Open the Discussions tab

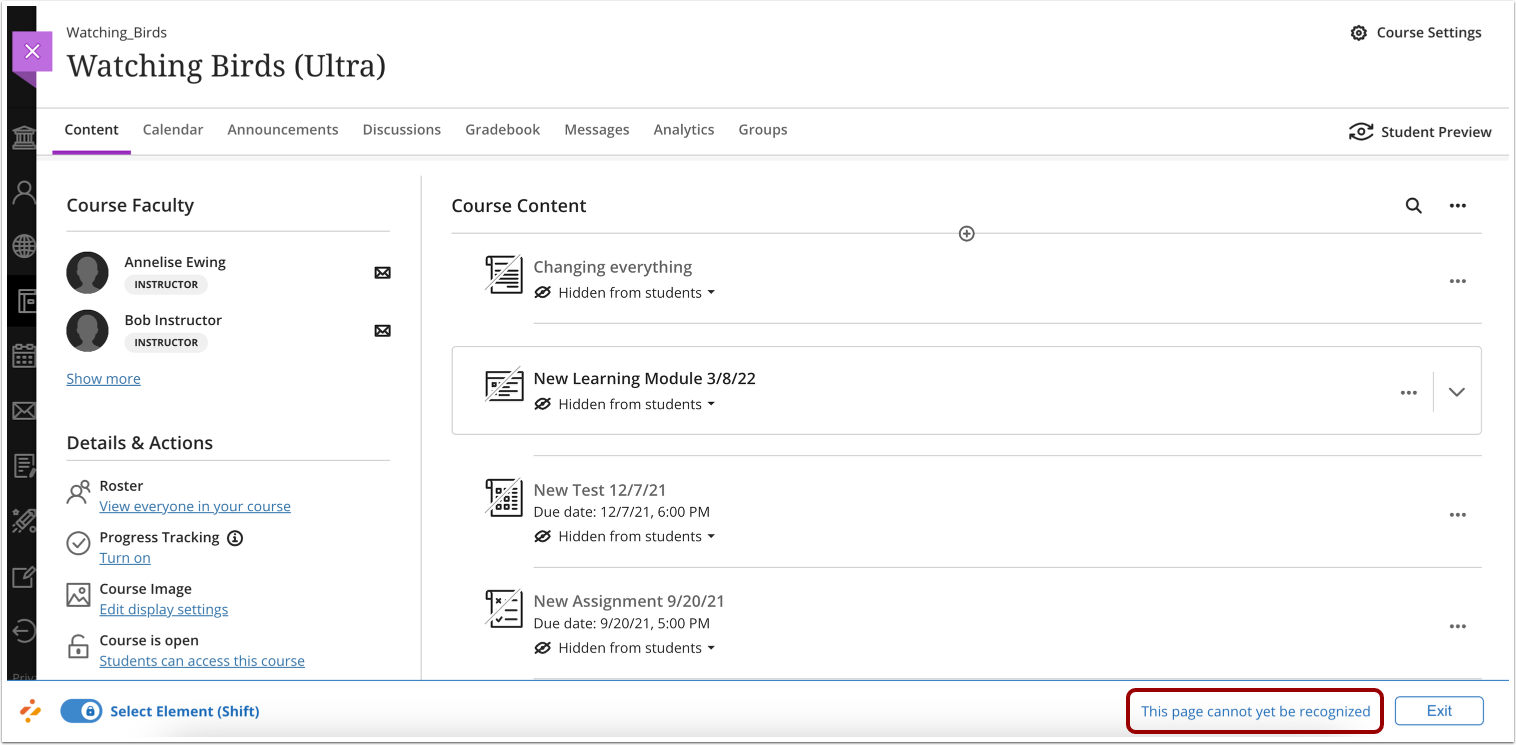(x=402, y=130)
